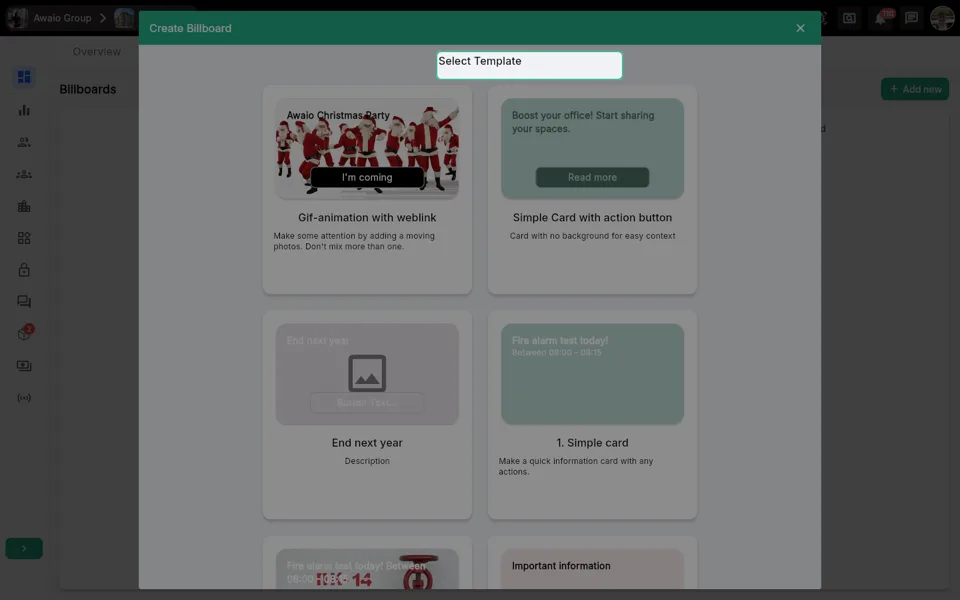
Task: Open the messages icon in the top bar
Action: click(x=912, y=18)
